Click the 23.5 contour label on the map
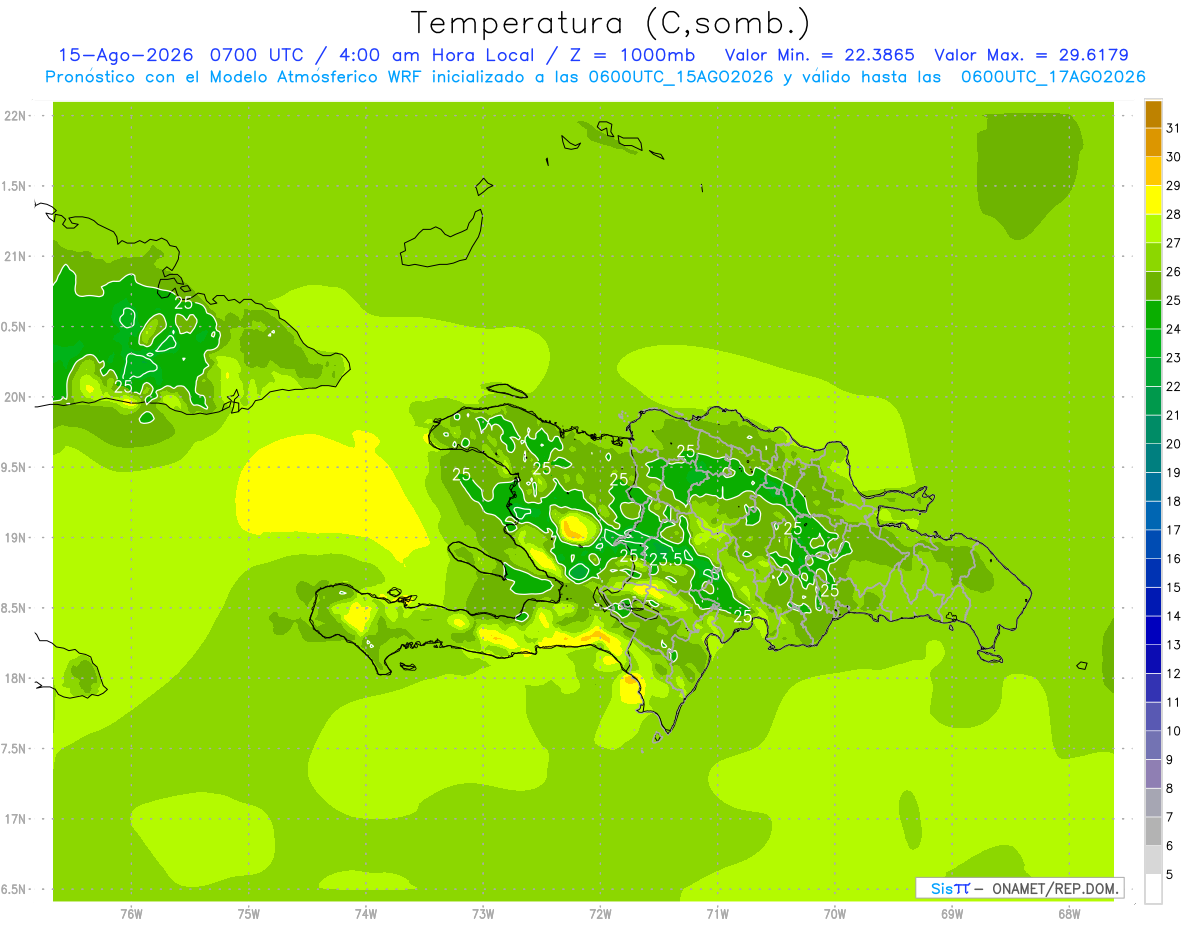Image resolution: width=1200 pixels, height=927 pixels. pos(666,559)
